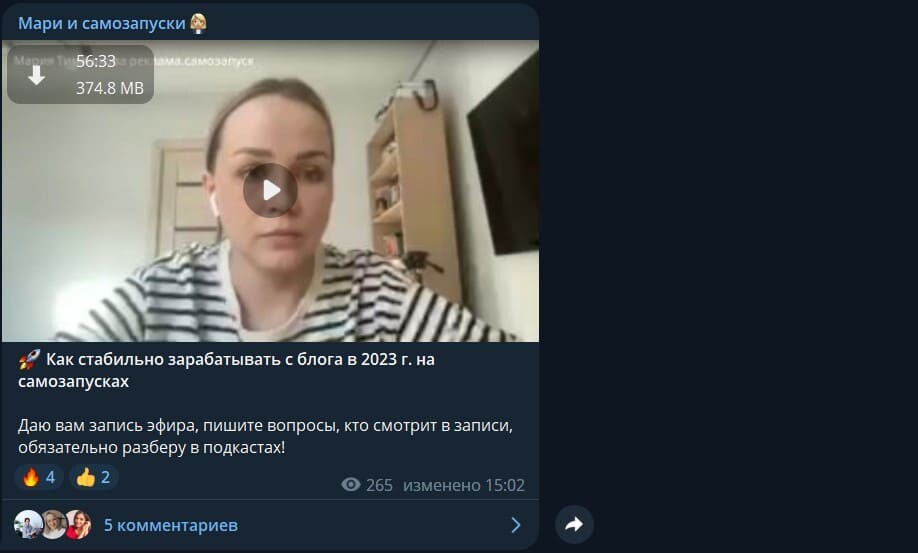Click the video duration 56:33 label
This screenshot has height=553, width=918.
[x=96, y=61]
